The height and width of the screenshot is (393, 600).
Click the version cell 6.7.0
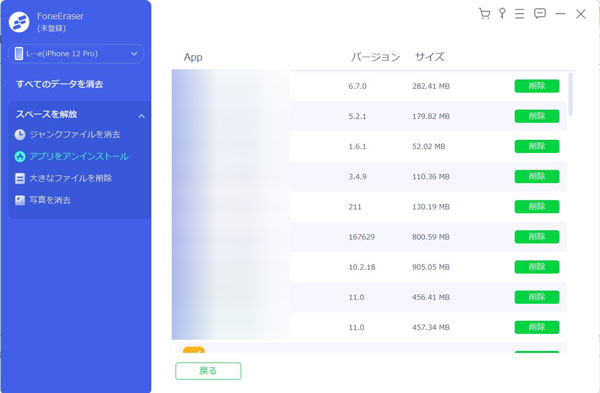357,86
